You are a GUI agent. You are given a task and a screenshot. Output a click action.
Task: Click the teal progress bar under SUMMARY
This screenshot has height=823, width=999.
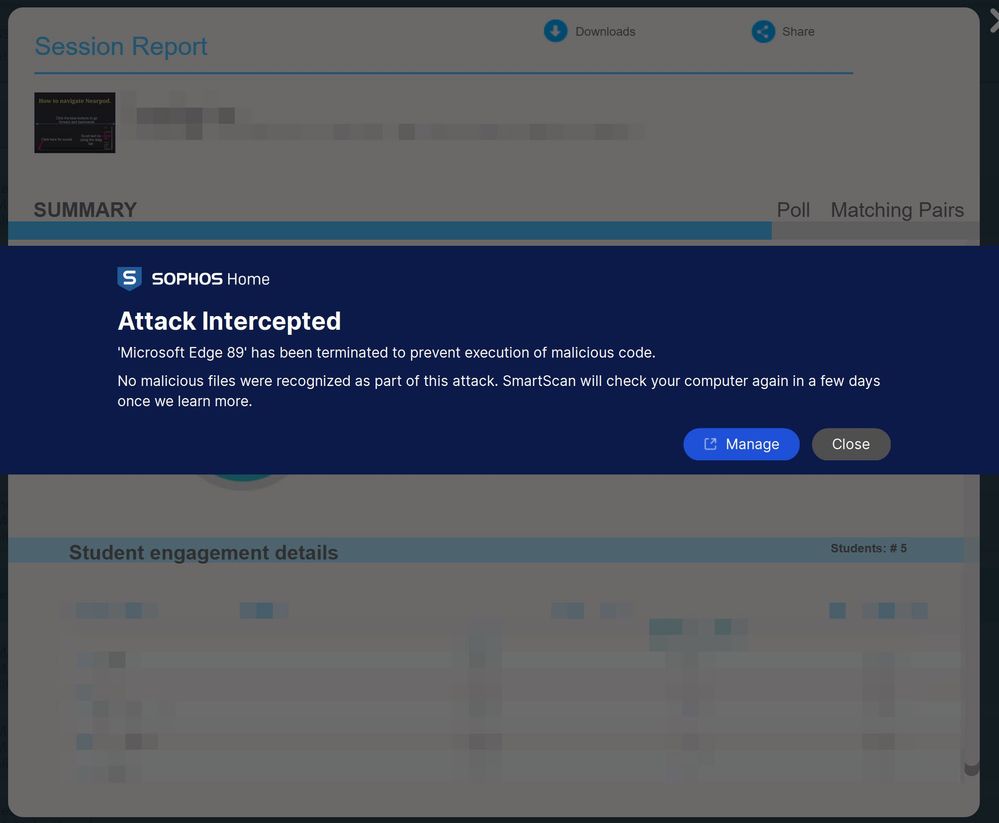[390, 232]
